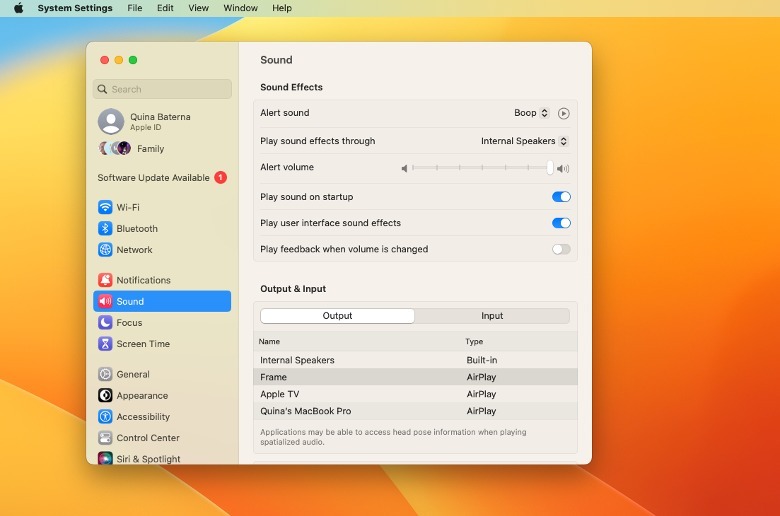Viewport: 780px width, 516px height.
Task: Click the alert volume slider
Action: [480, 168]
